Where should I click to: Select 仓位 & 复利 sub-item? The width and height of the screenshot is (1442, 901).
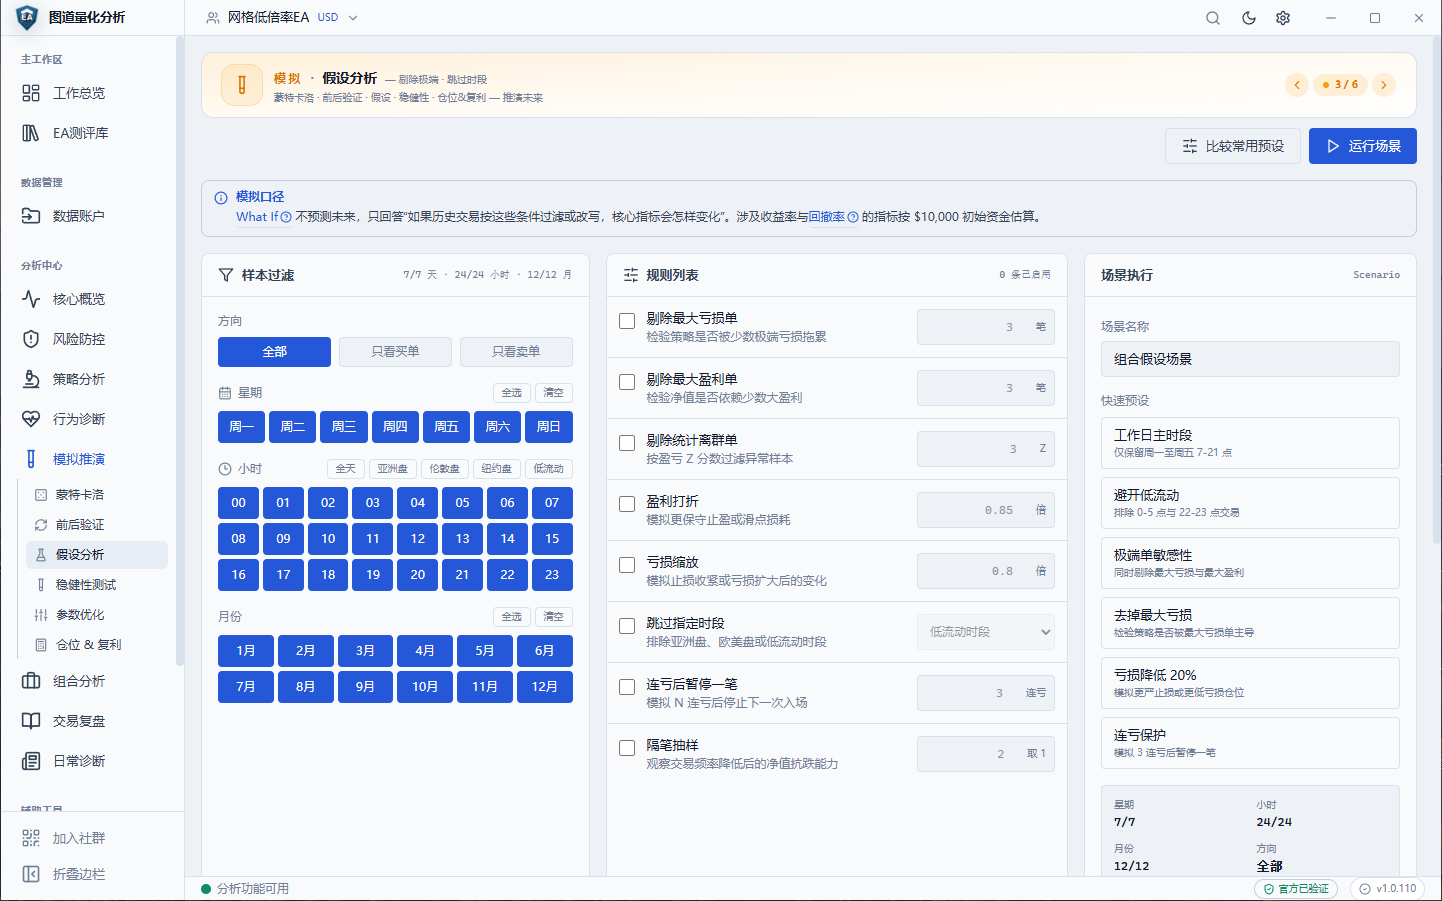pos(97,645)
